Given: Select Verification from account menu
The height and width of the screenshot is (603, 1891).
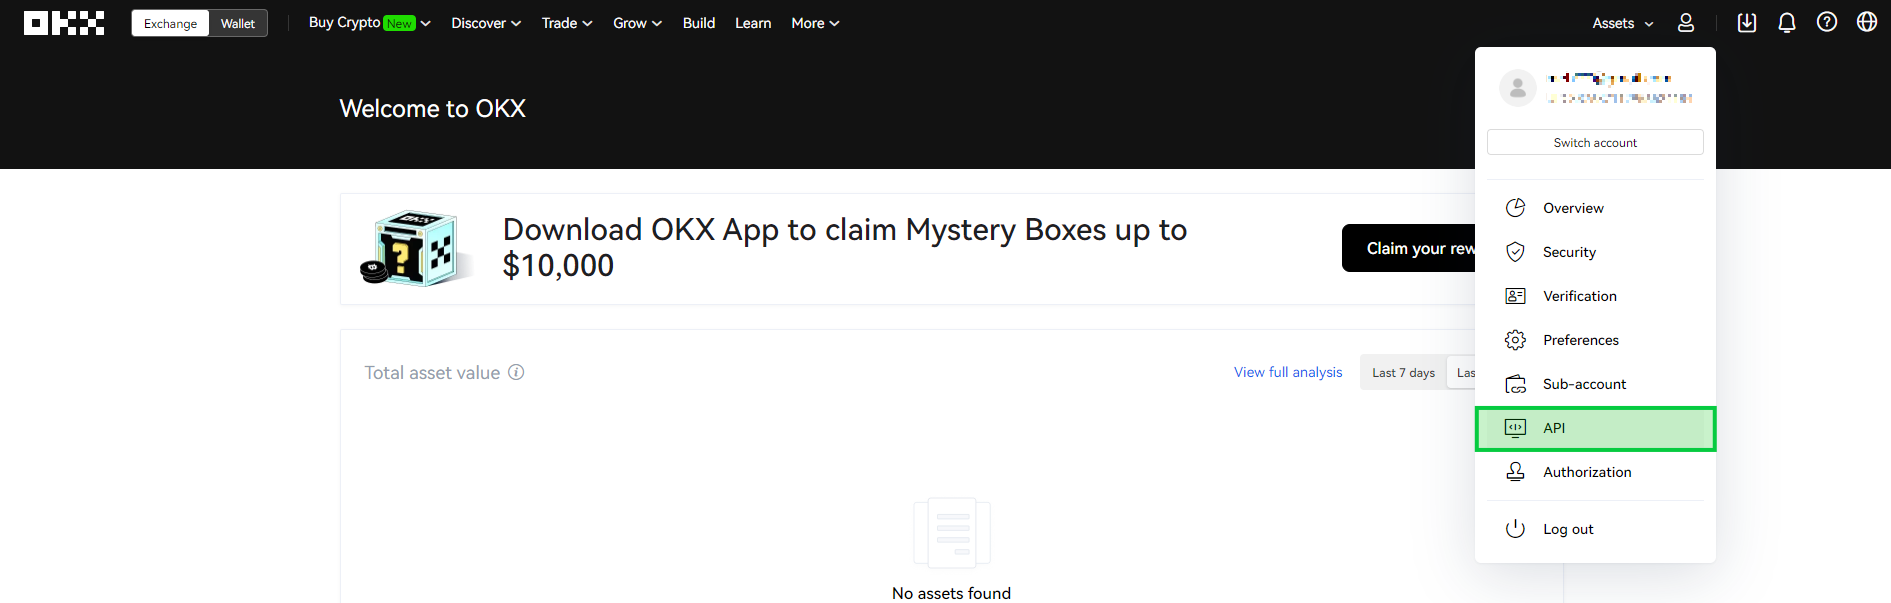Looking at the screenshot, I should pyautogui.click(x=1595, y=296).
